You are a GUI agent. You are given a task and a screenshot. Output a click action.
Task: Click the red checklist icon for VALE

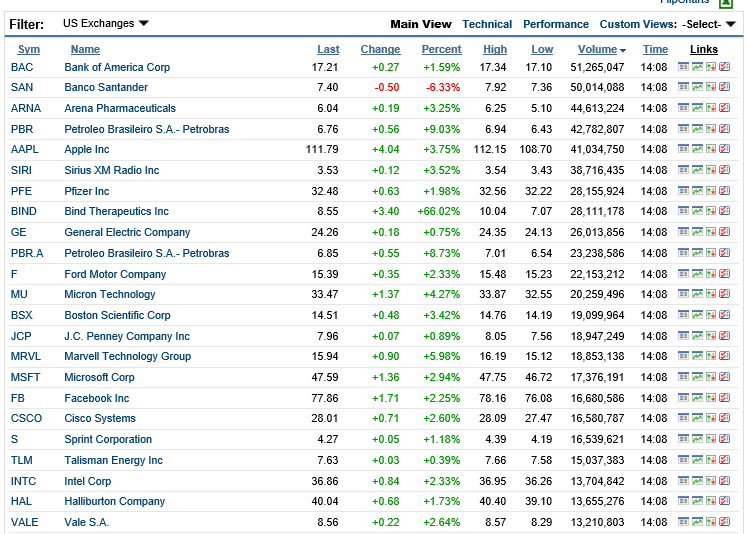point(725,521)
